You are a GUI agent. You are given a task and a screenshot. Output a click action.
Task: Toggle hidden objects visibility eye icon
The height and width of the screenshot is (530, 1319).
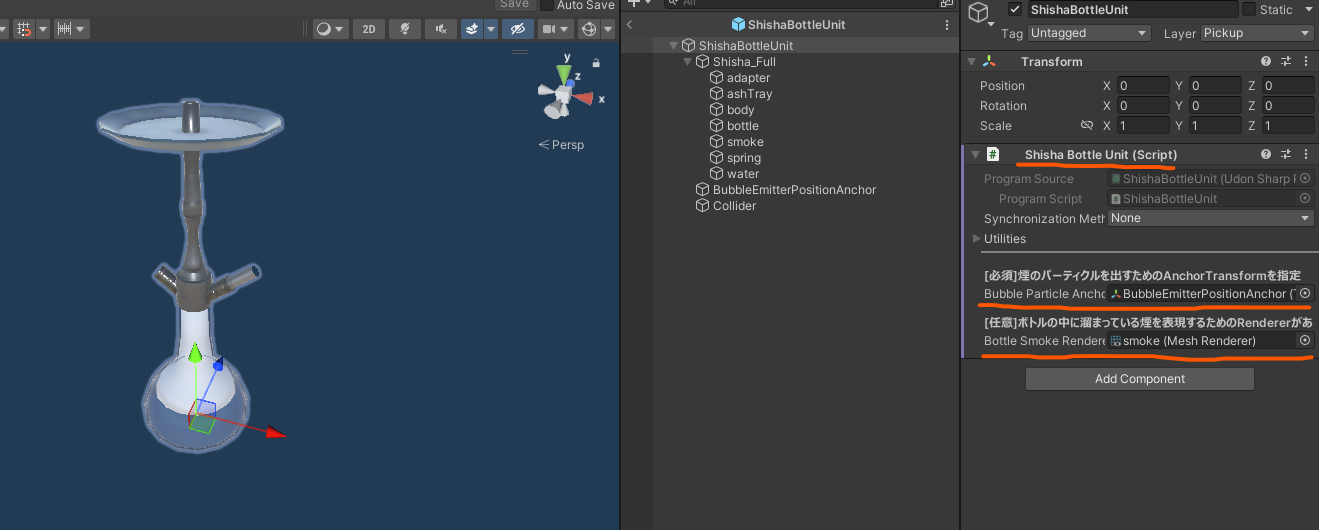pyautogui.click(x=517, y=29)
